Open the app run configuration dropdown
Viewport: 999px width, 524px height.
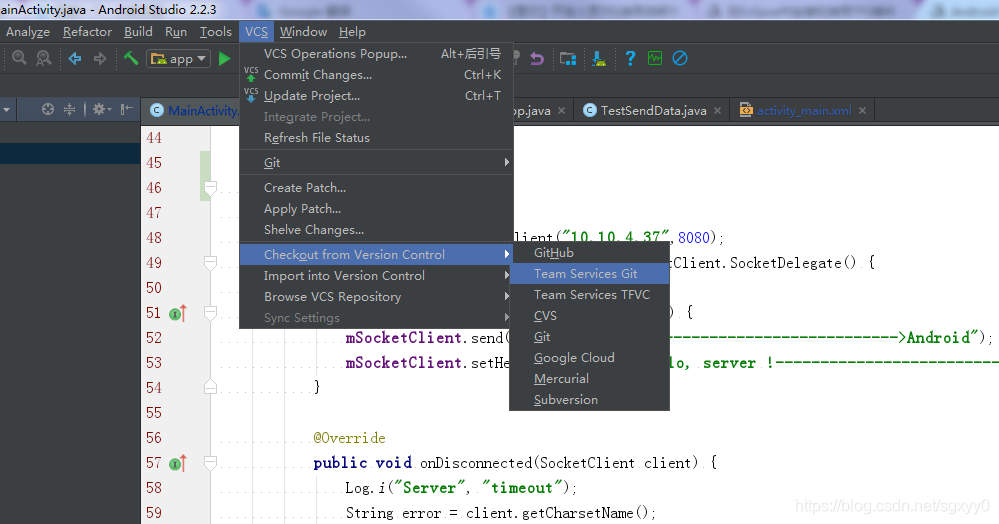tap(178, 59)
